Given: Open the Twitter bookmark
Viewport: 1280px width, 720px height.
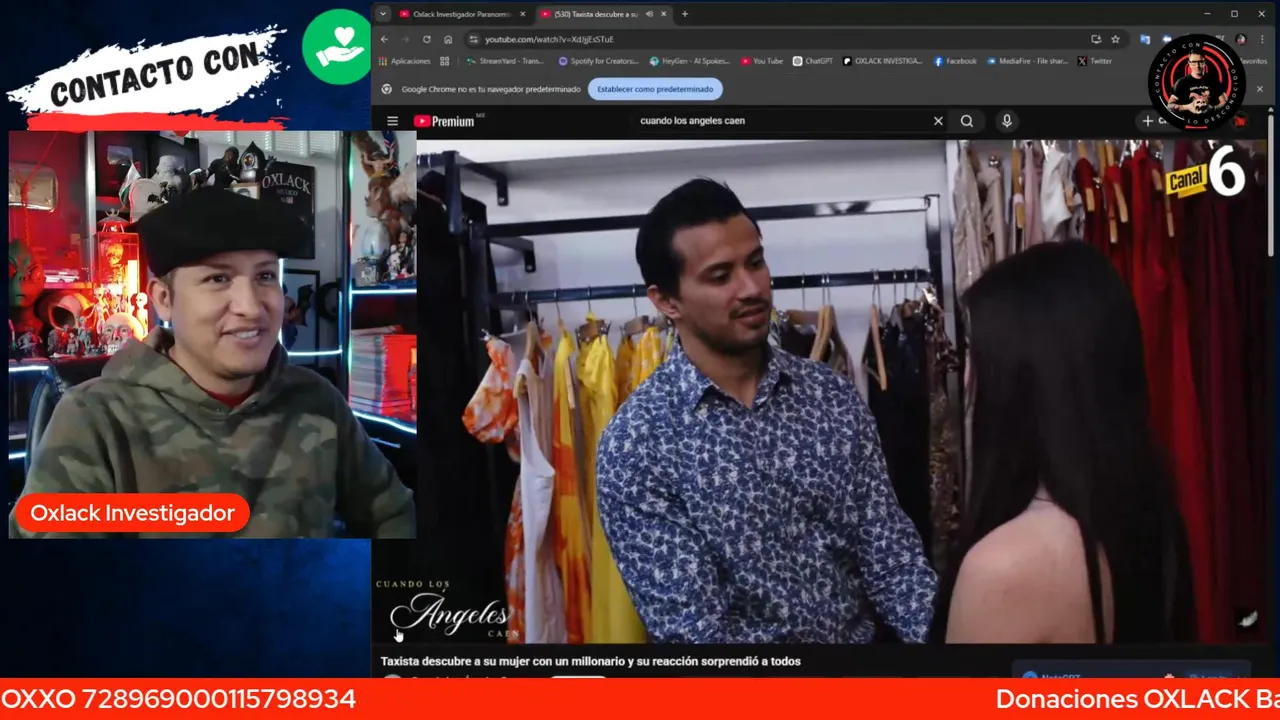Looking at the screenshot, I should [x=1094, y=61].
